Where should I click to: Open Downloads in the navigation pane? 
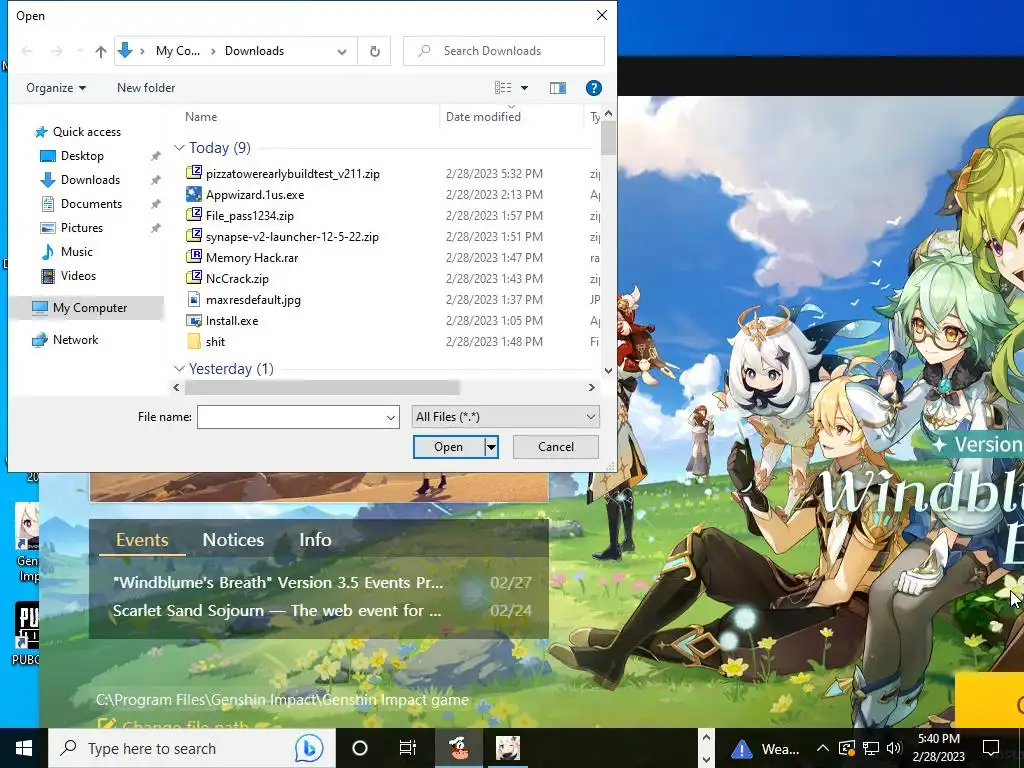coord(90,180)
